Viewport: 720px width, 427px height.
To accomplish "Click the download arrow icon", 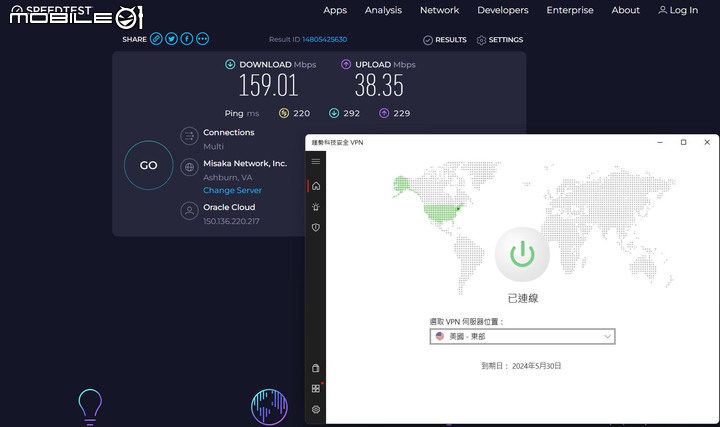I will pyautogui.click(x=230, y=64).
